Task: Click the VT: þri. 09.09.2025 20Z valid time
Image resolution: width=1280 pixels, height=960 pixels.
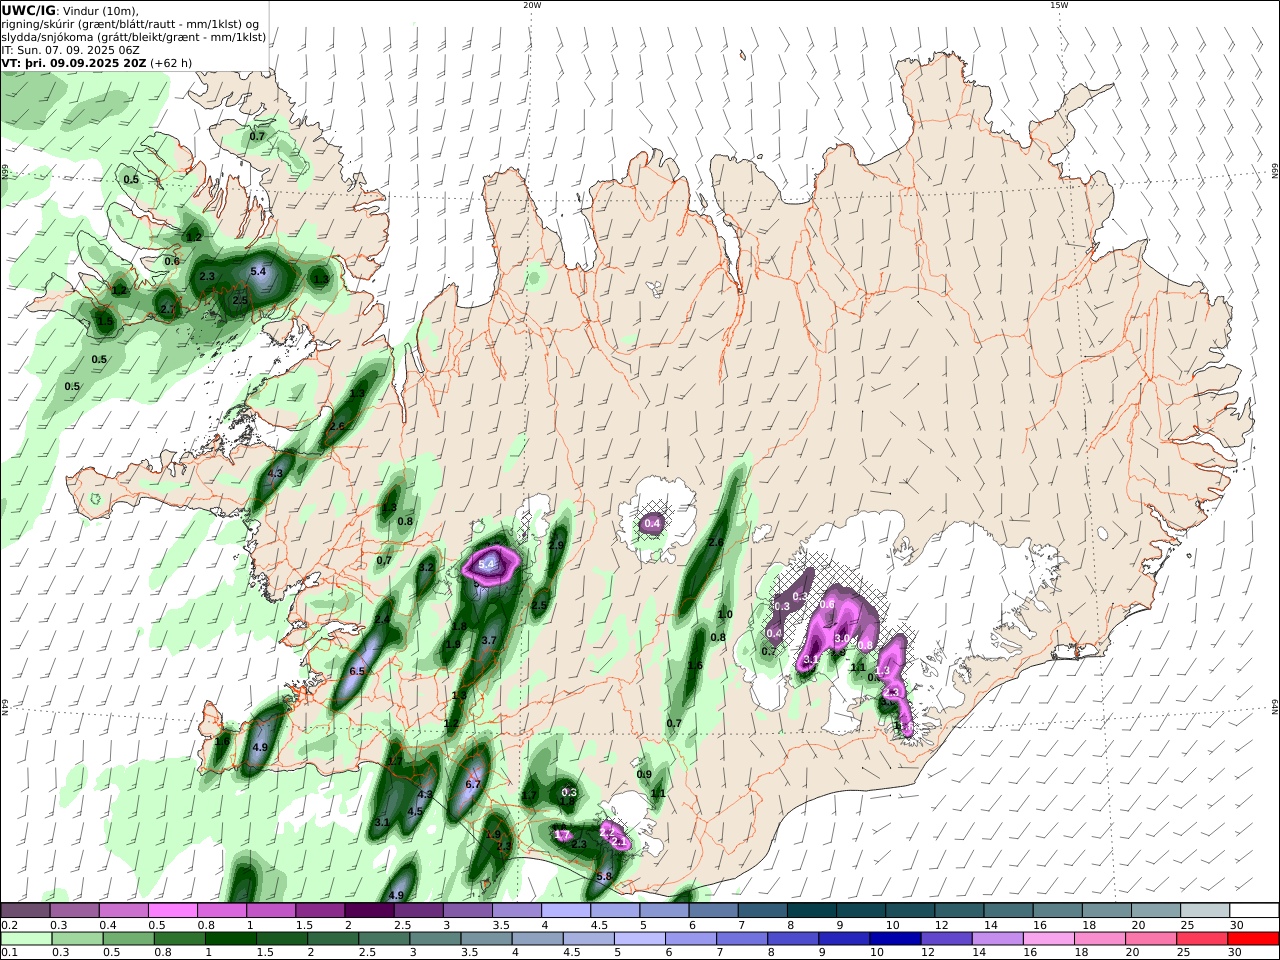Action: coord(74,62)
